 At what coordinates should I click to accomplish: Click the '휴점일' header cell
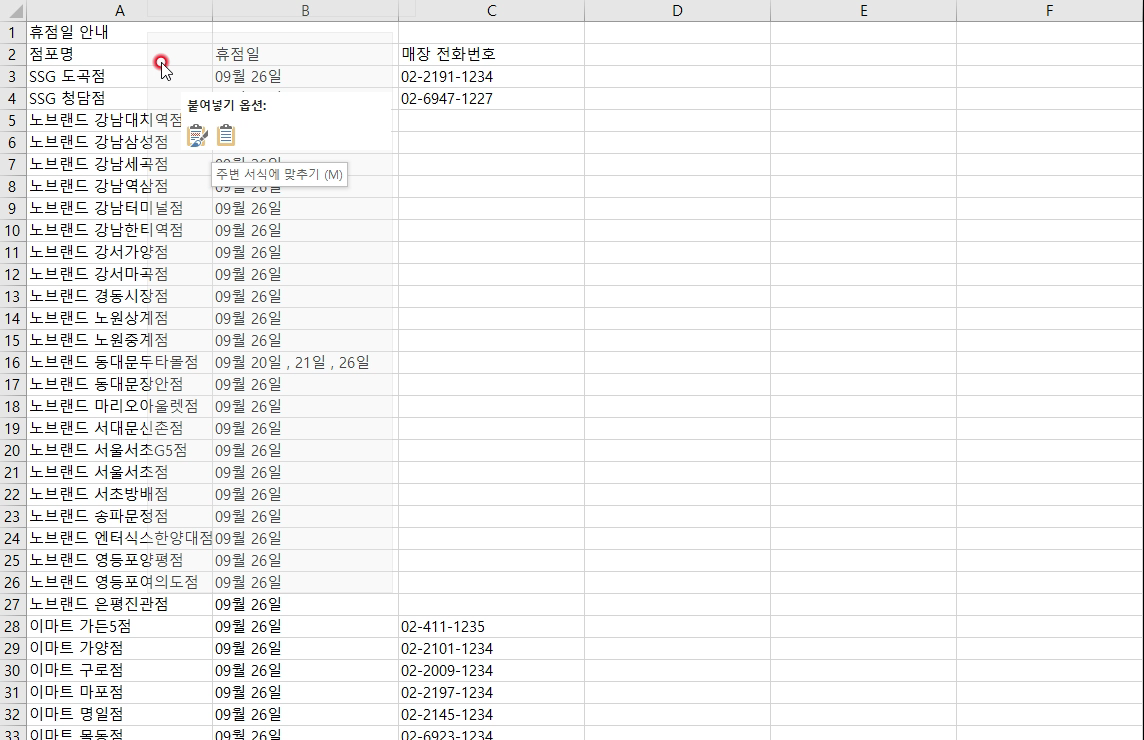pyautogui.click(x=305, y=55)
